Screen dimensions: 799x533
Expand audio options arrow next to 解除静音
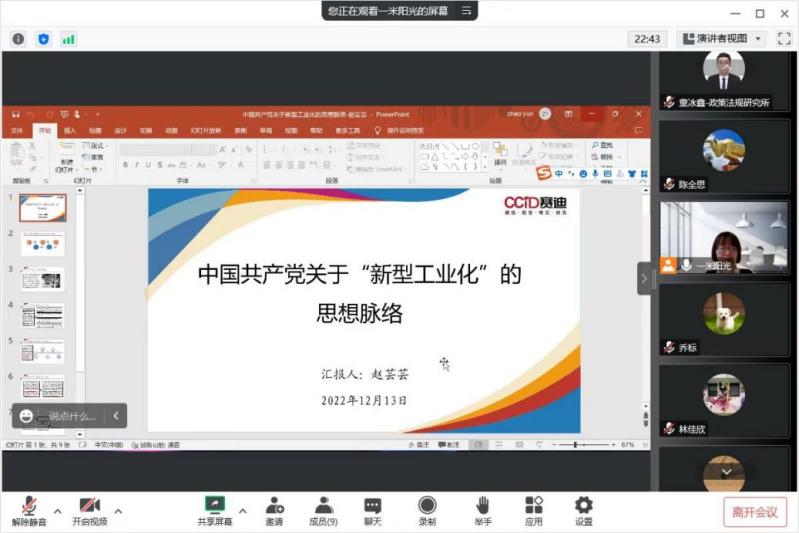57,510
